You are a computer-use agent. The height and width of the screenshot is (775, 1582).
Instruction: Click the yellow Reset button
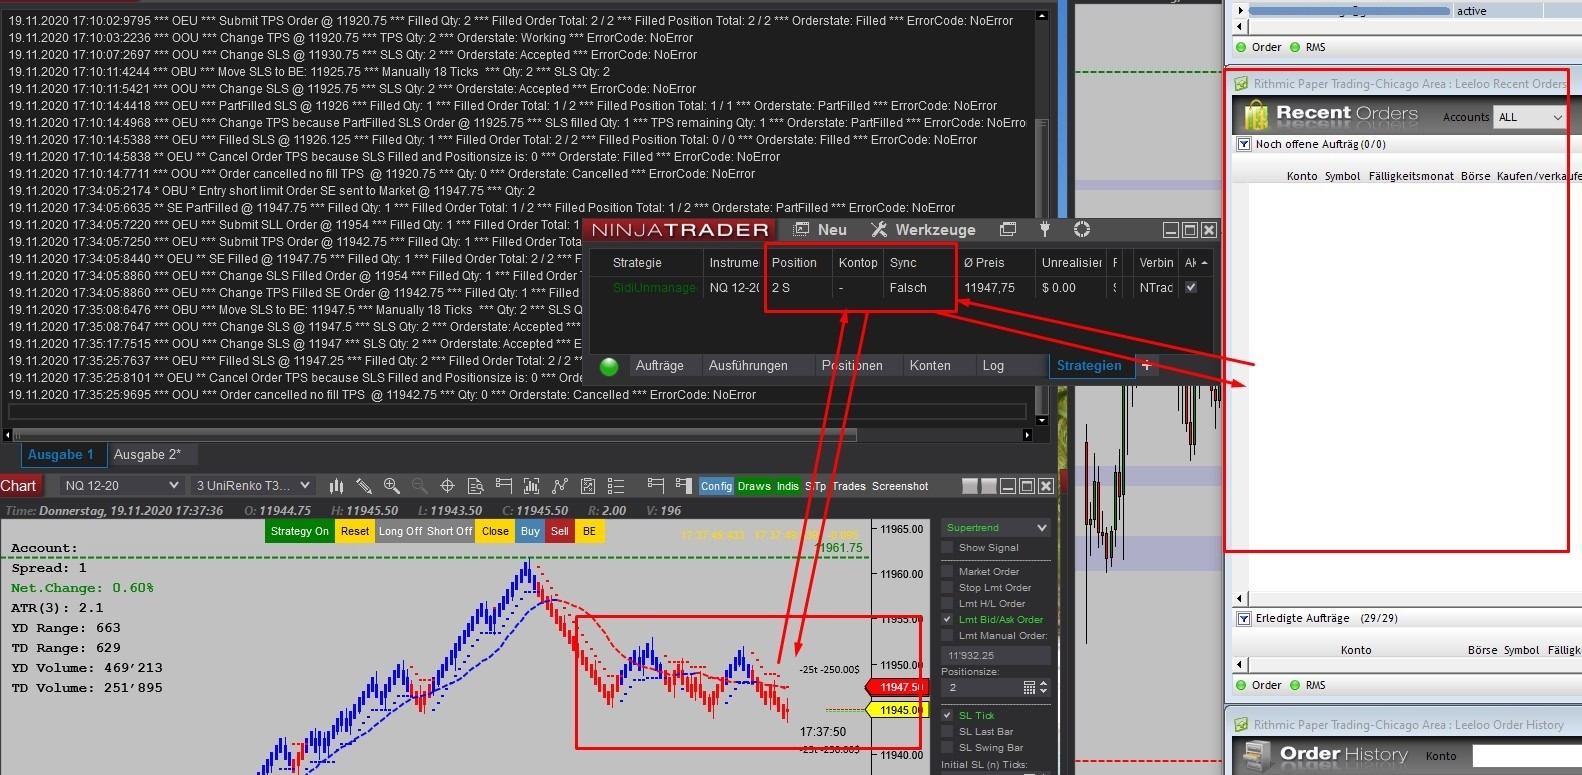pos(355,531)
